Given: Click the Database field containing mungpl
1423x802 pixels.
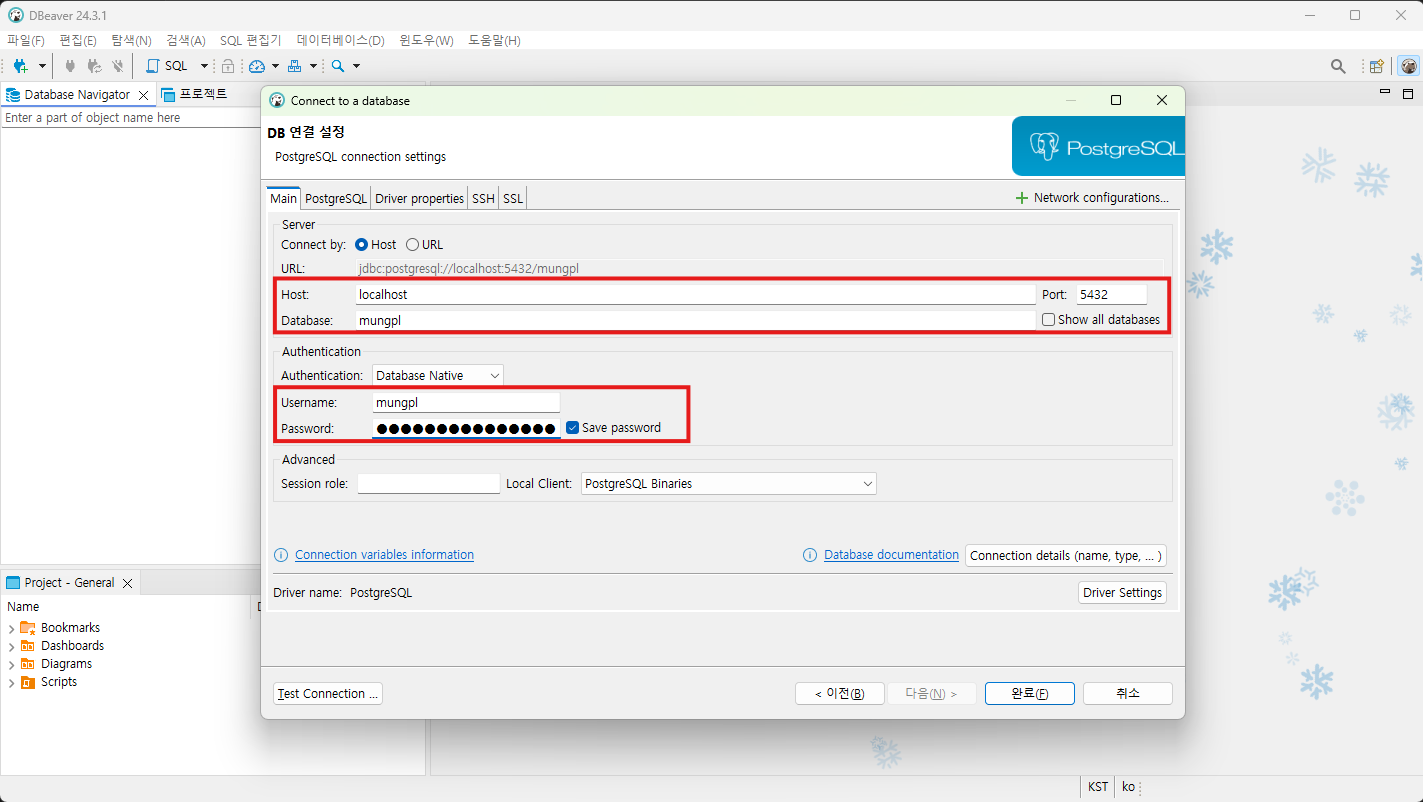Looking at the screenshot, I should tap(696, 320).
